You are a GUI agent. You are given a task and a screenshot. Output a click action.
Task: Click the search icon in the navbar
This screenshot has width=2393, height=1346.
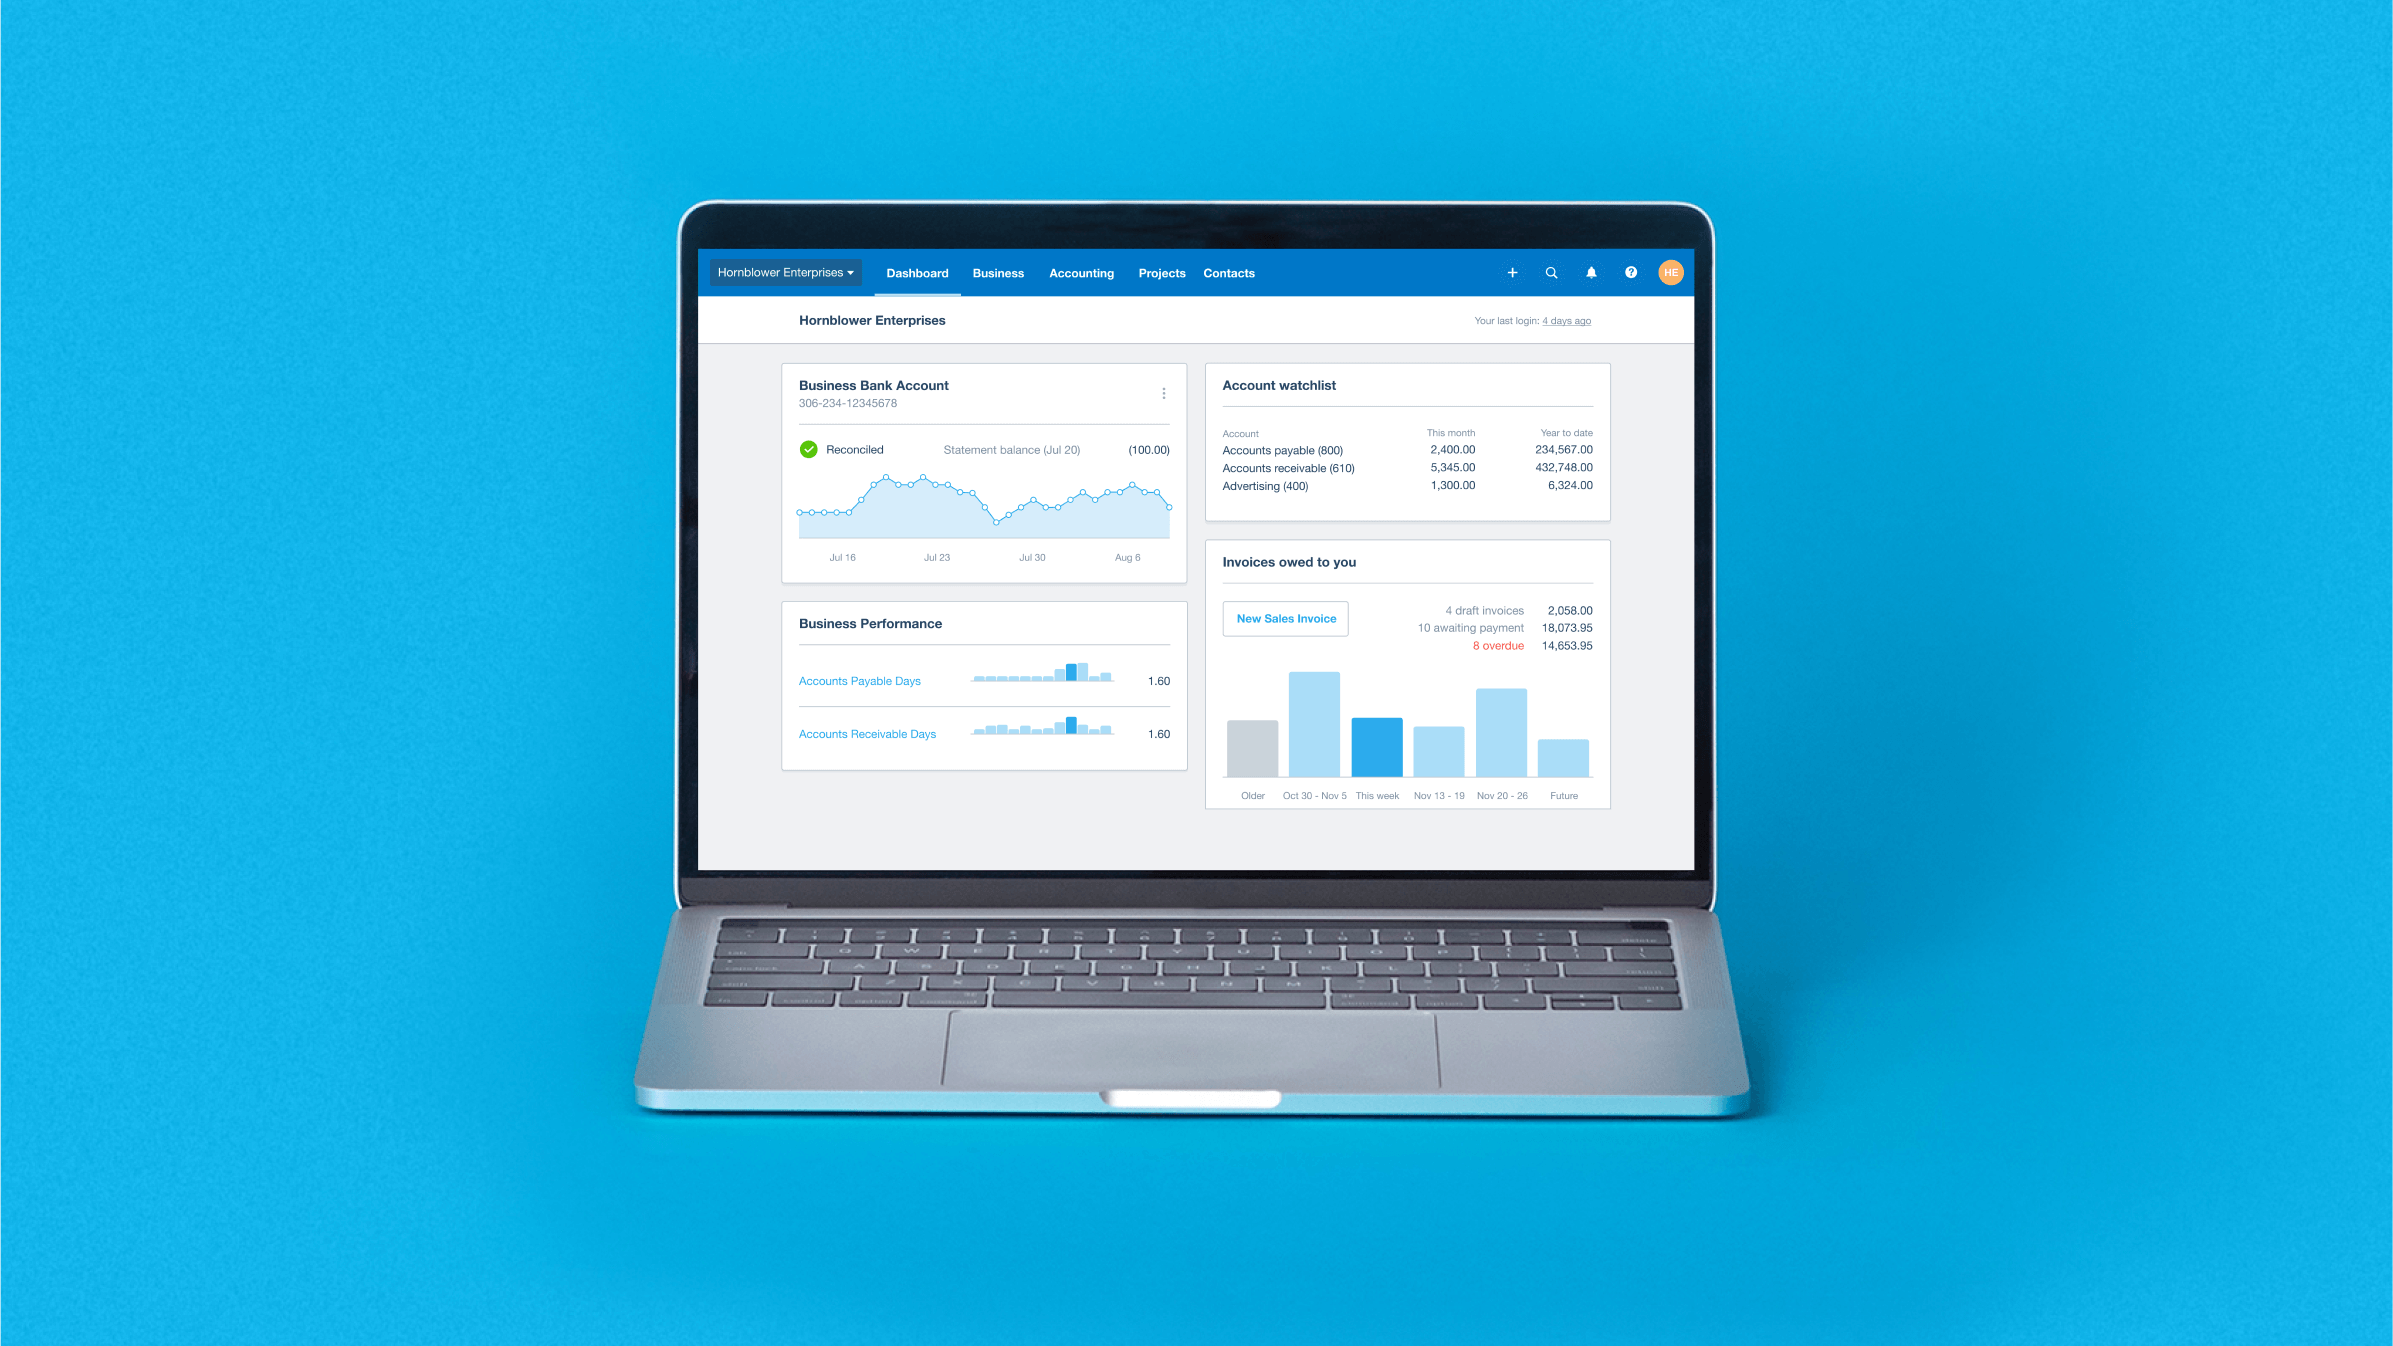point(1550,271)
